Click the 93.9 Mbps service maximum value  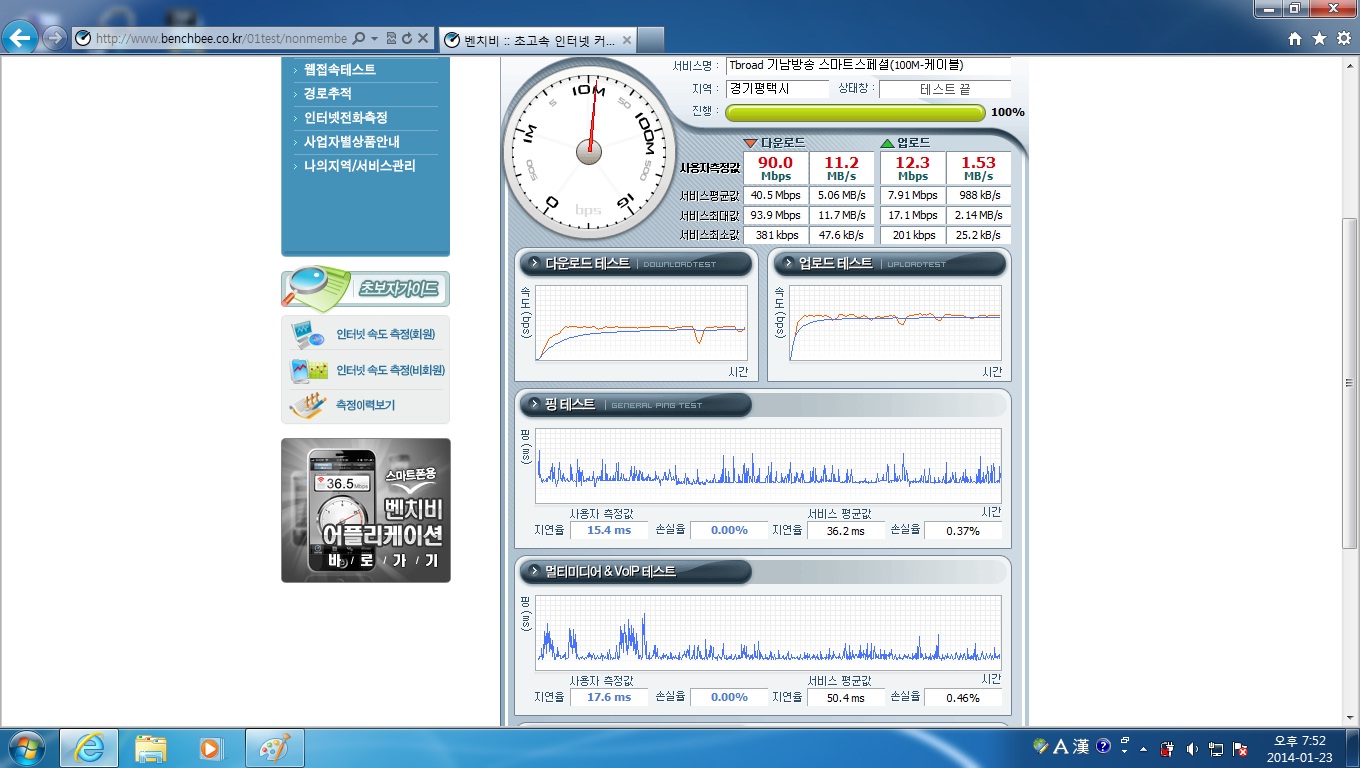[776, 215]
